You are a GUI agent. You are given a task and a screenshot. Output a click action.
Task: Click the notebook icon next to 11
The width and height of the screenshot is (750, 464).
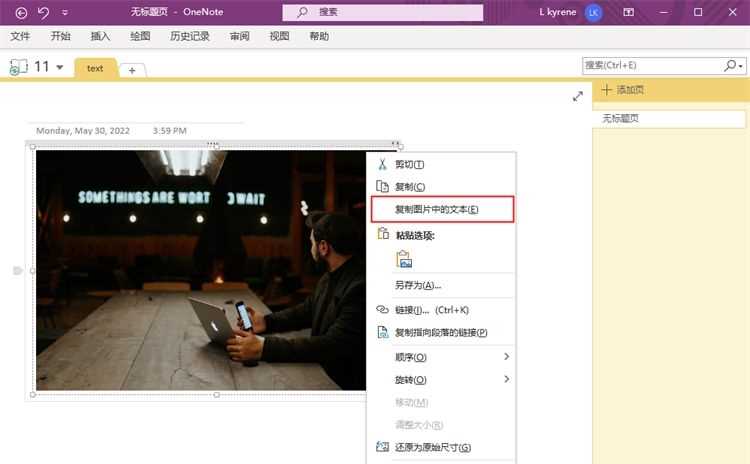[18, 67]
